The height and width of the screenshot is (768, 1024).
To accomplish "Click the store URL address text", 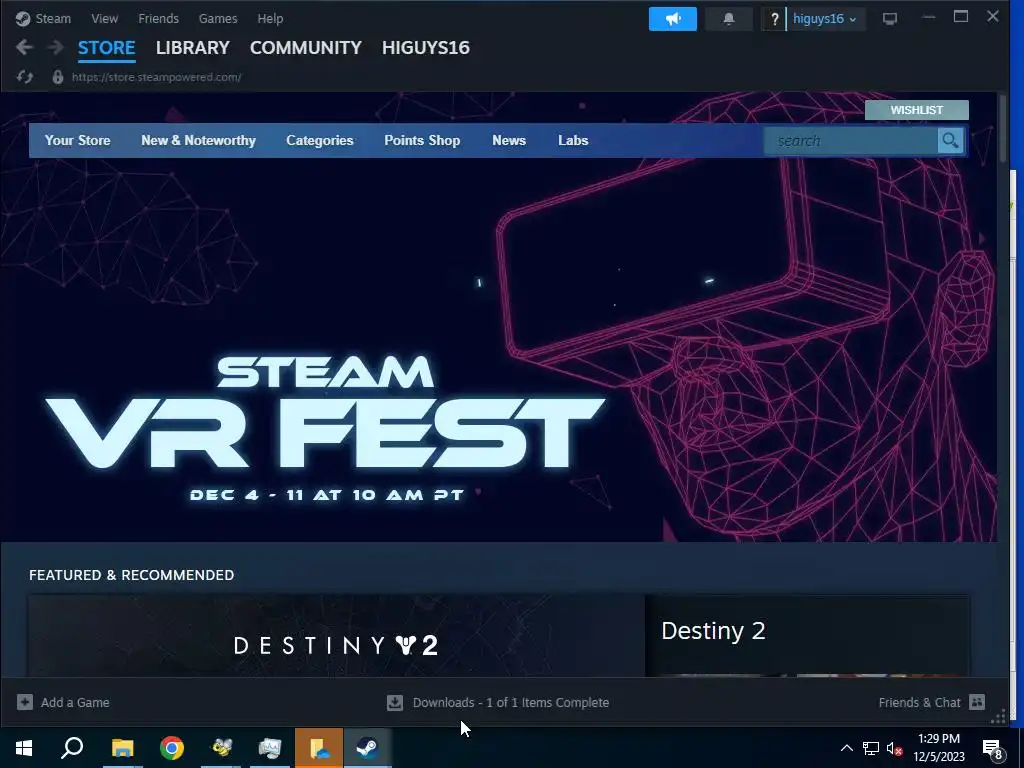I will pyautogui.click(x=157, y=77).
